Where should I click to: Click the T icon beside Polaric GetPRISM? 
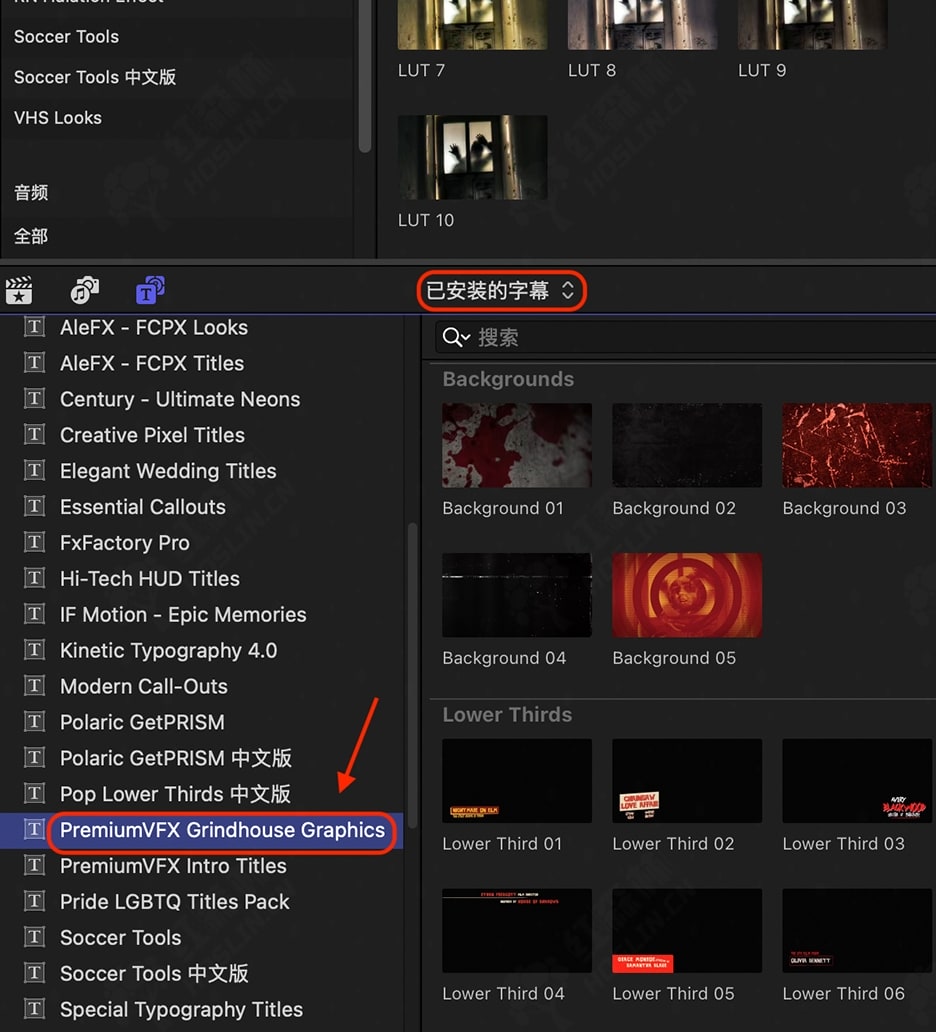point(34,721)
